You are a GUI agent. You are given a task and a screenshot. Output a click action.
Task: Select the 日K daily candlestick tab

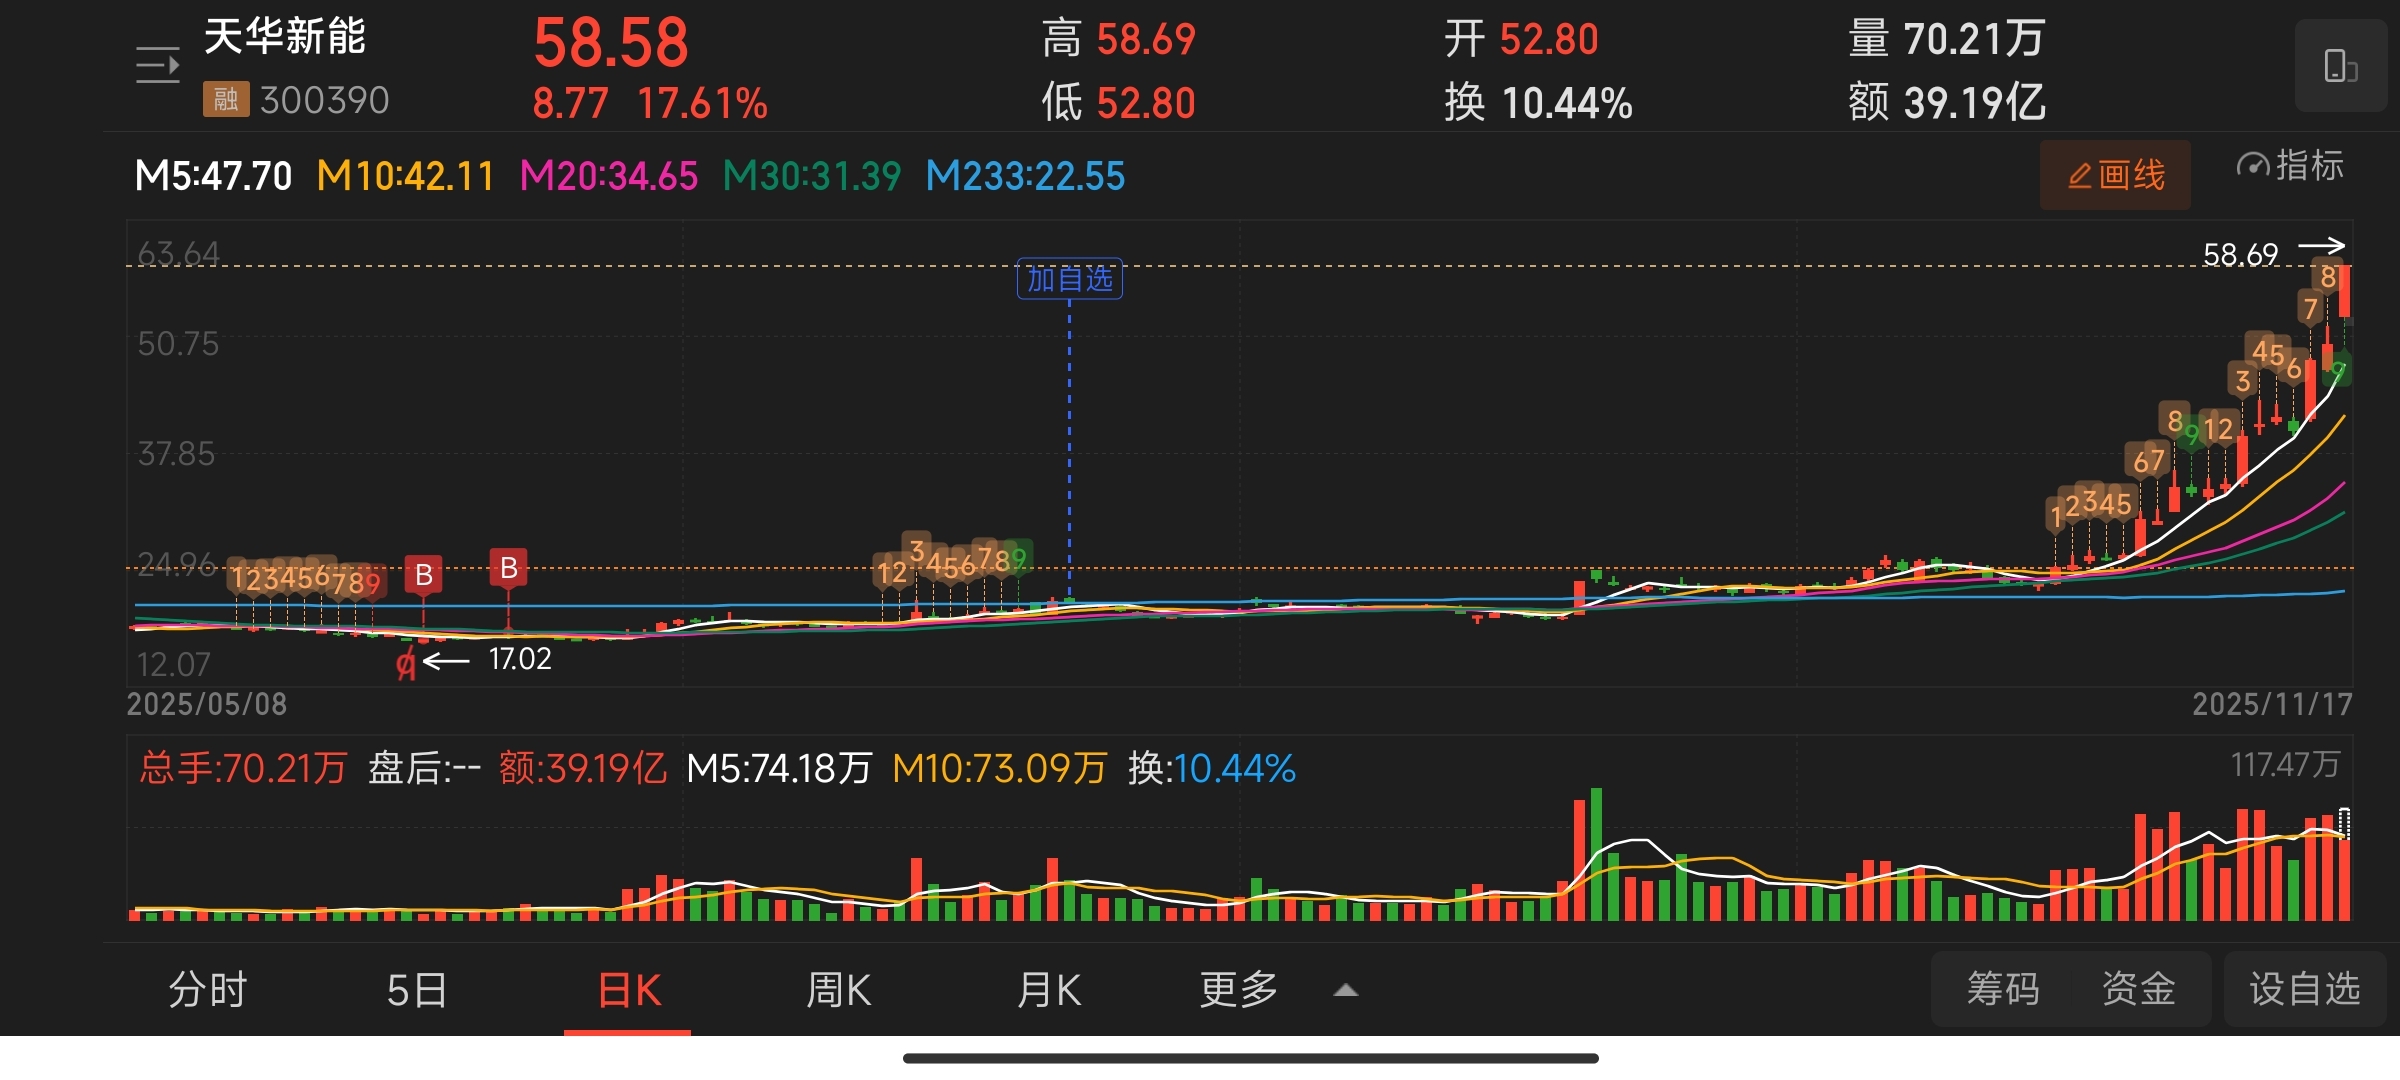(x=628, y=990)
